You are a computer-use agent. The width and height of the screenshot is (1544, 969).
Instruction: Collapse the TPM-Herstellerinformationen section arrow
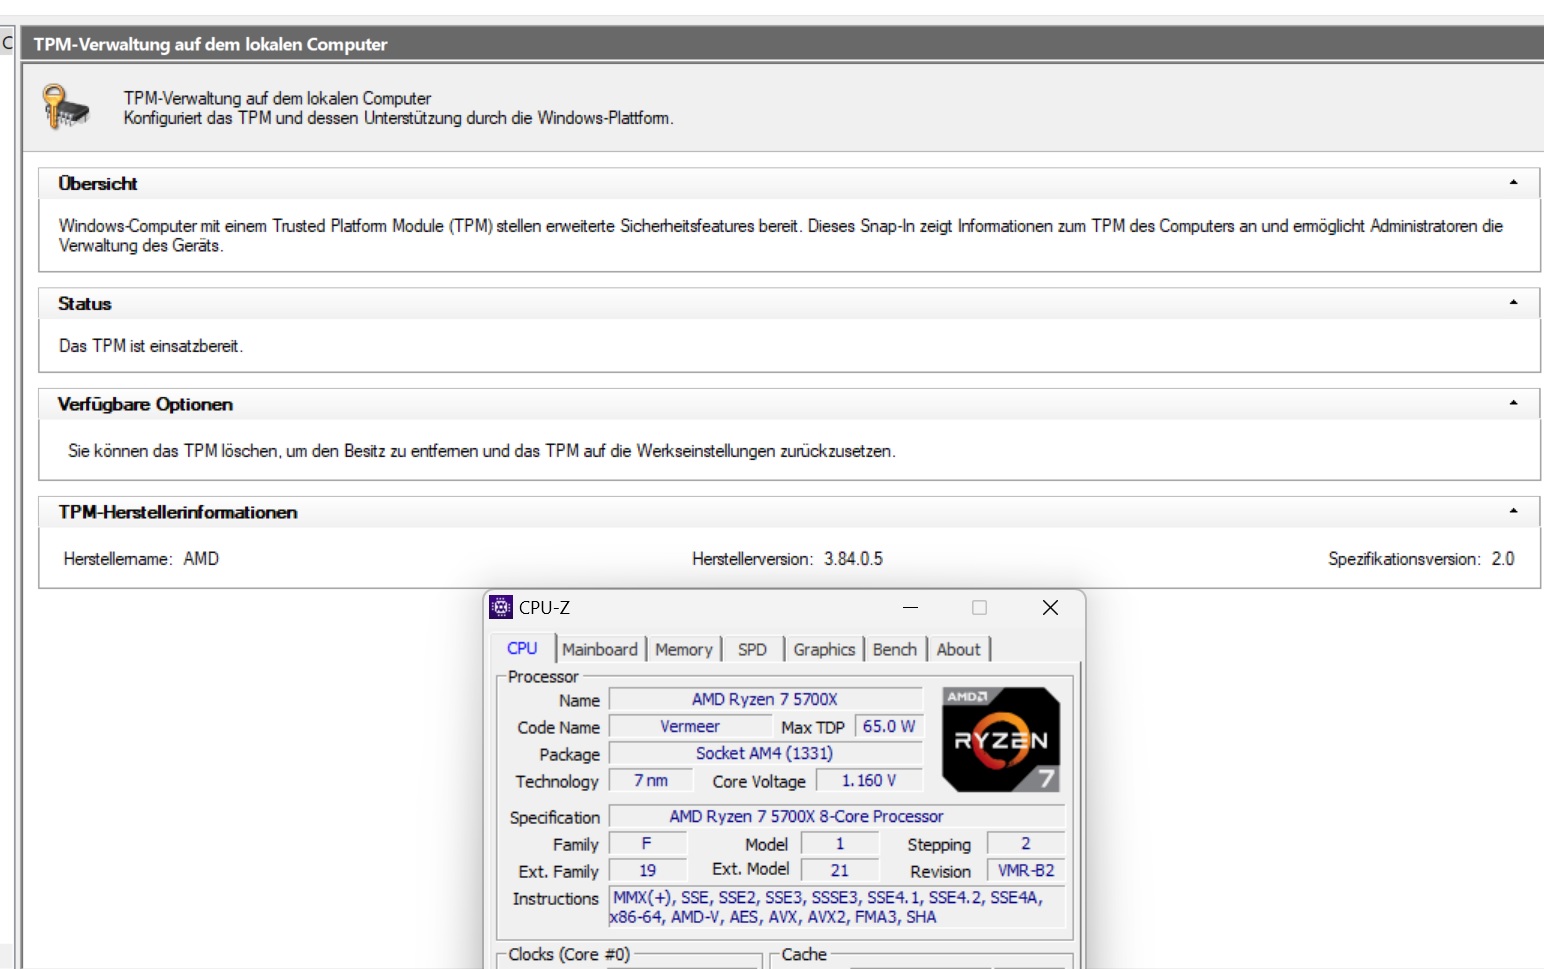point(1513,512)
